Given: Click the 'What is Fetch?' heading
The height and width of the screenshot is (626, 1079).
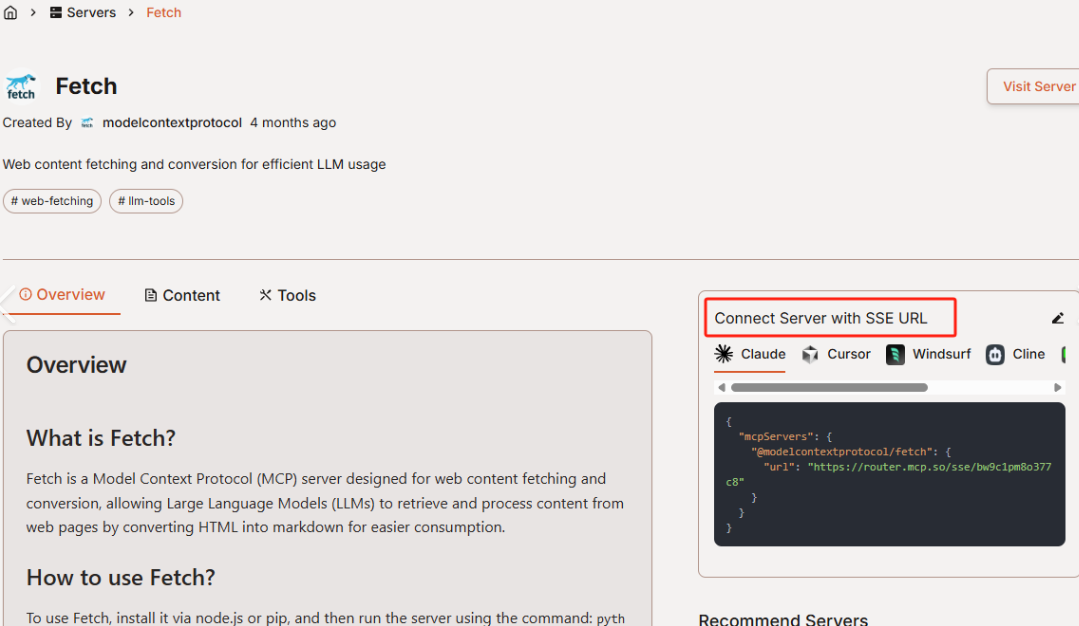Looking at the screenshot, I should tap(101, 438).
